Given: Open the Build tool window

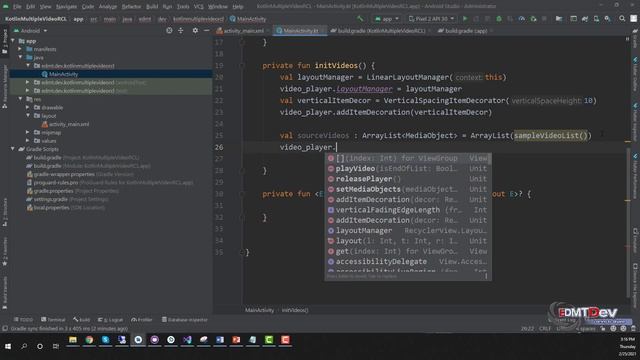Looking at the screenshot, I should 82,320.
